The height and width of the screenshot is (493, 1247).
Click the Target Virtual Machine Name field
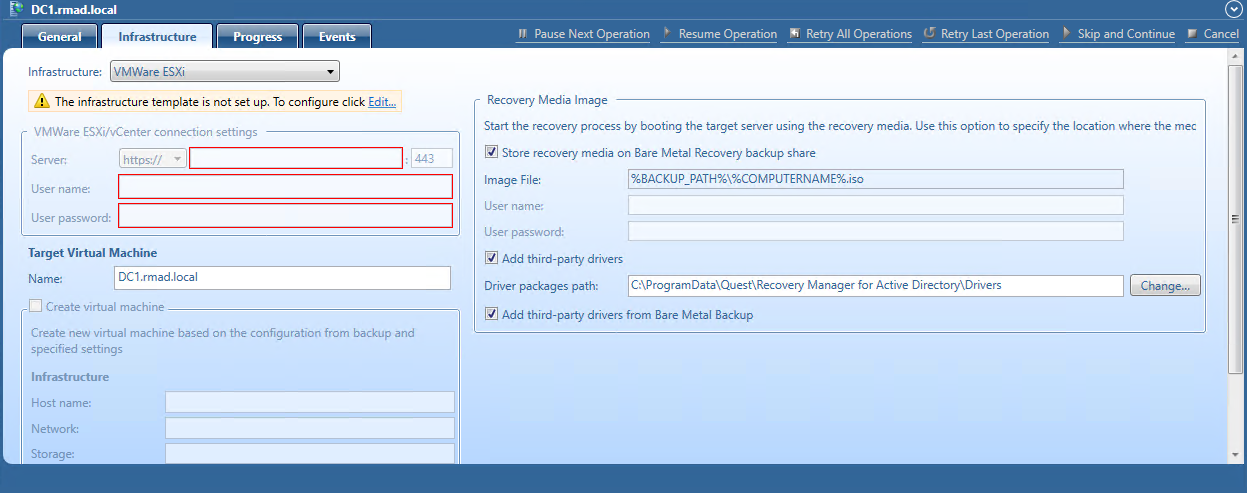tap(283, 278)
